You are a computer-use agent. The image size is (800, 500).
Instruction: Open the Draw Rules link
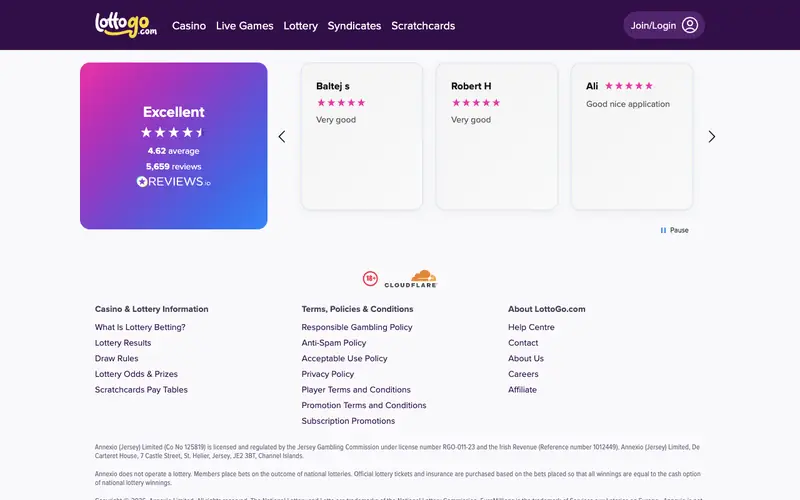116,358
